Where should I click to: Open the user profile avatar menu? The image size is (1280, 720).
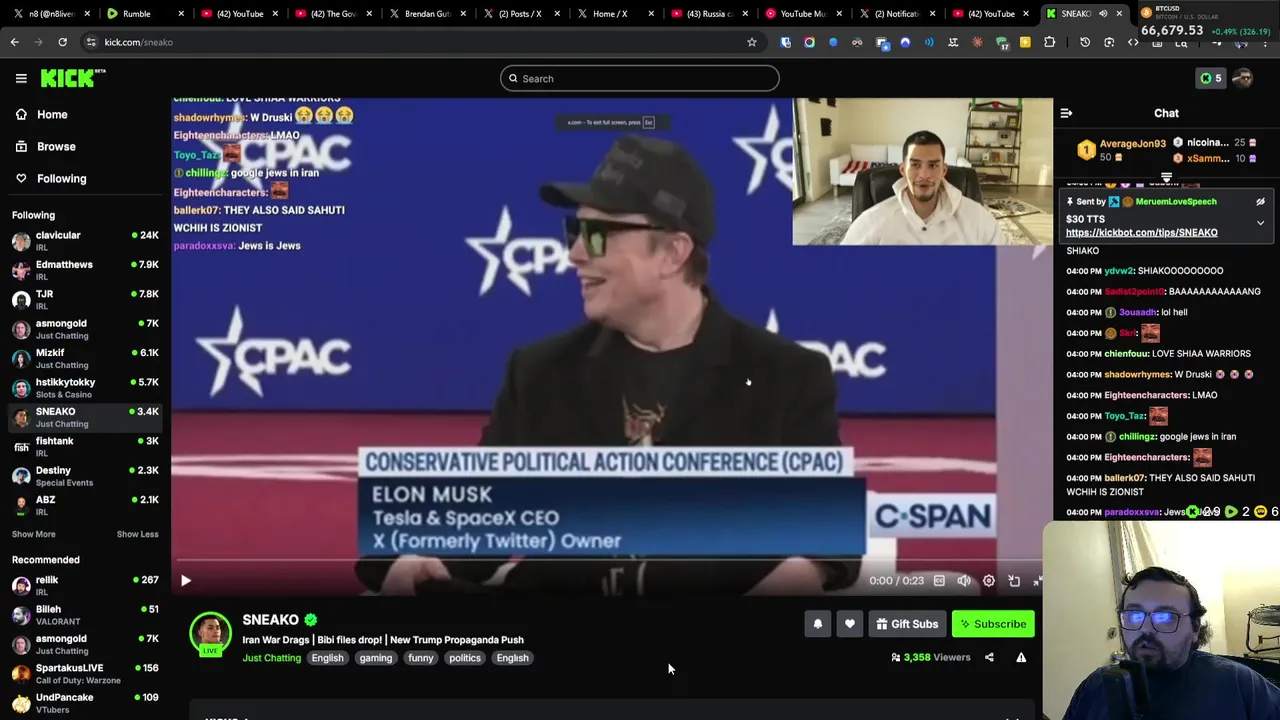tap(1243, 78)
